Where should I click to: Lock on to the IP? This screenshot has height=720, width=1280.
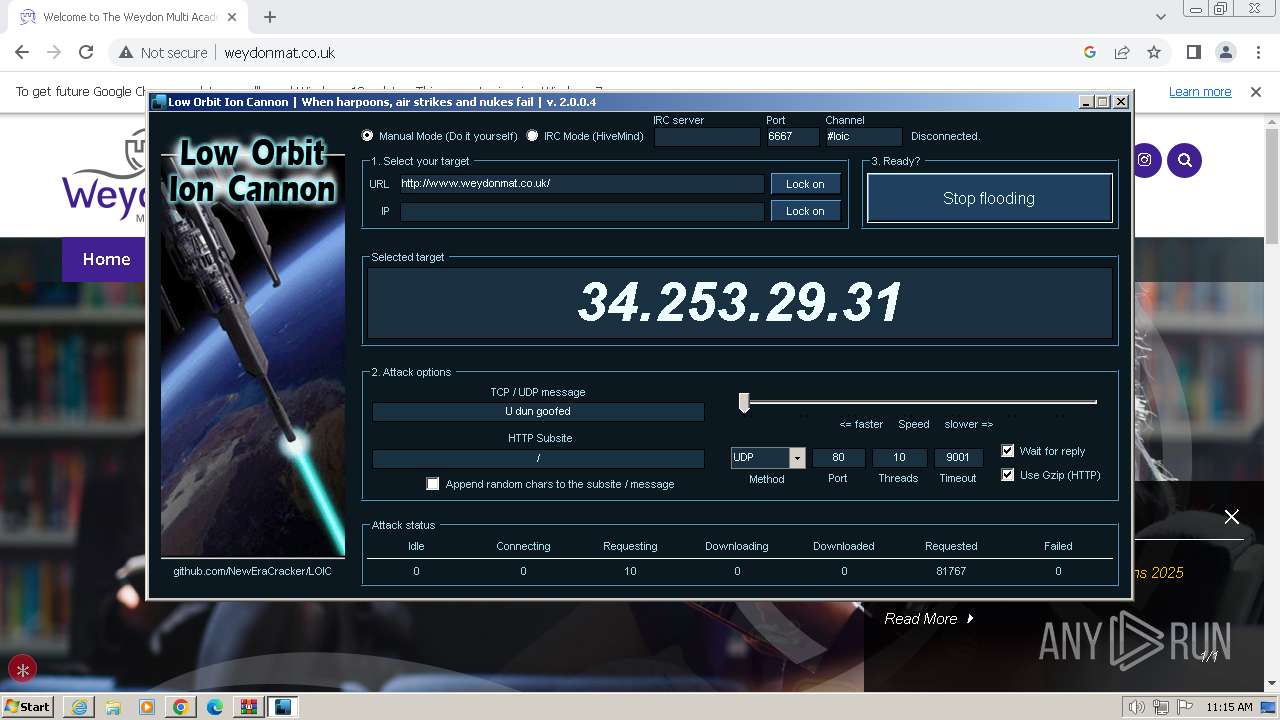click(x=805, y=211)
